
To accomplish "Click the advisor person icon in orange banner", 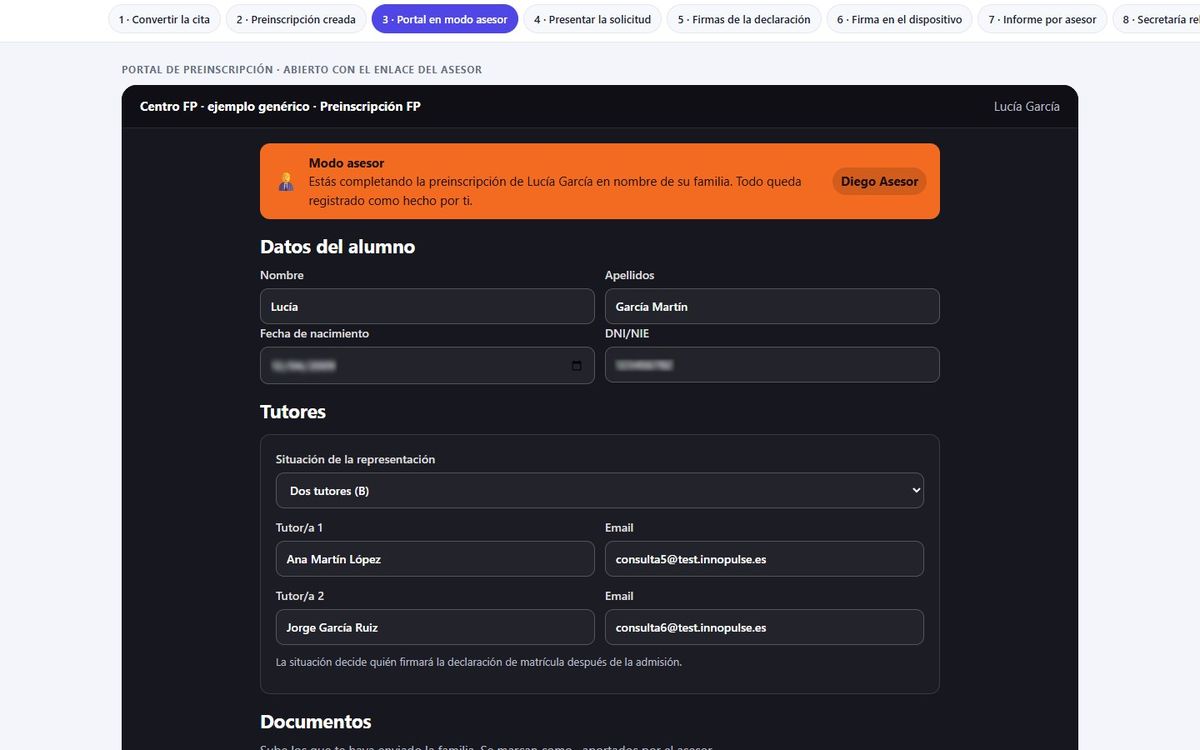I will pos(286,182).
